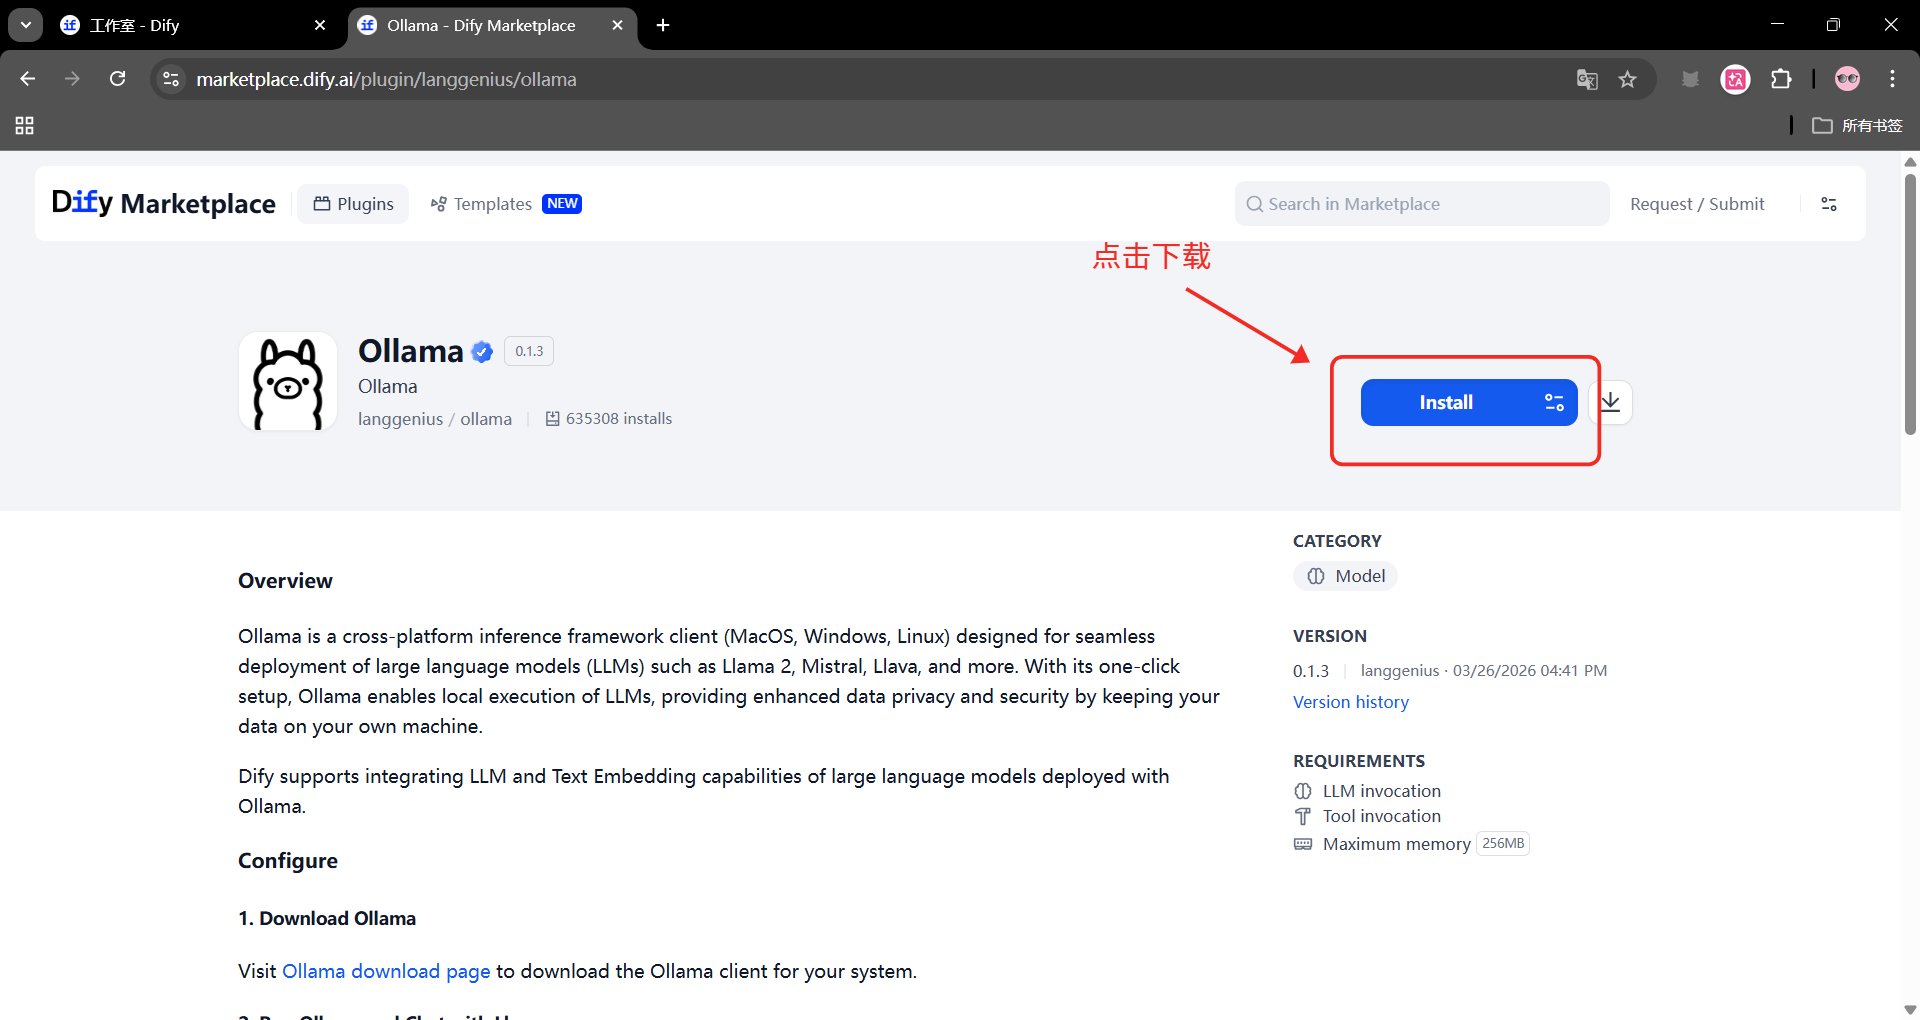Image resolution: width=1920 pixels, height=1020 pixels.
Task: Close the 工作室 - Dify tab
Action: [x=320, y=25]
